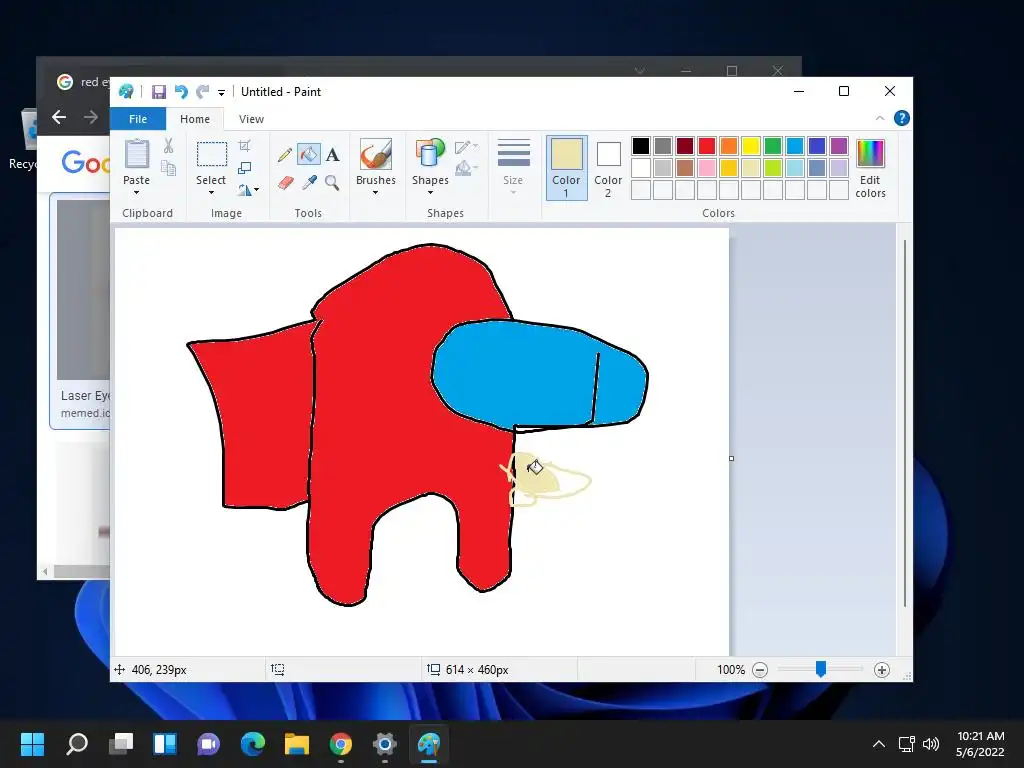Click the 100% zoom level text
This screenshot has height=768, width=1024.
[x=731, y=669]
